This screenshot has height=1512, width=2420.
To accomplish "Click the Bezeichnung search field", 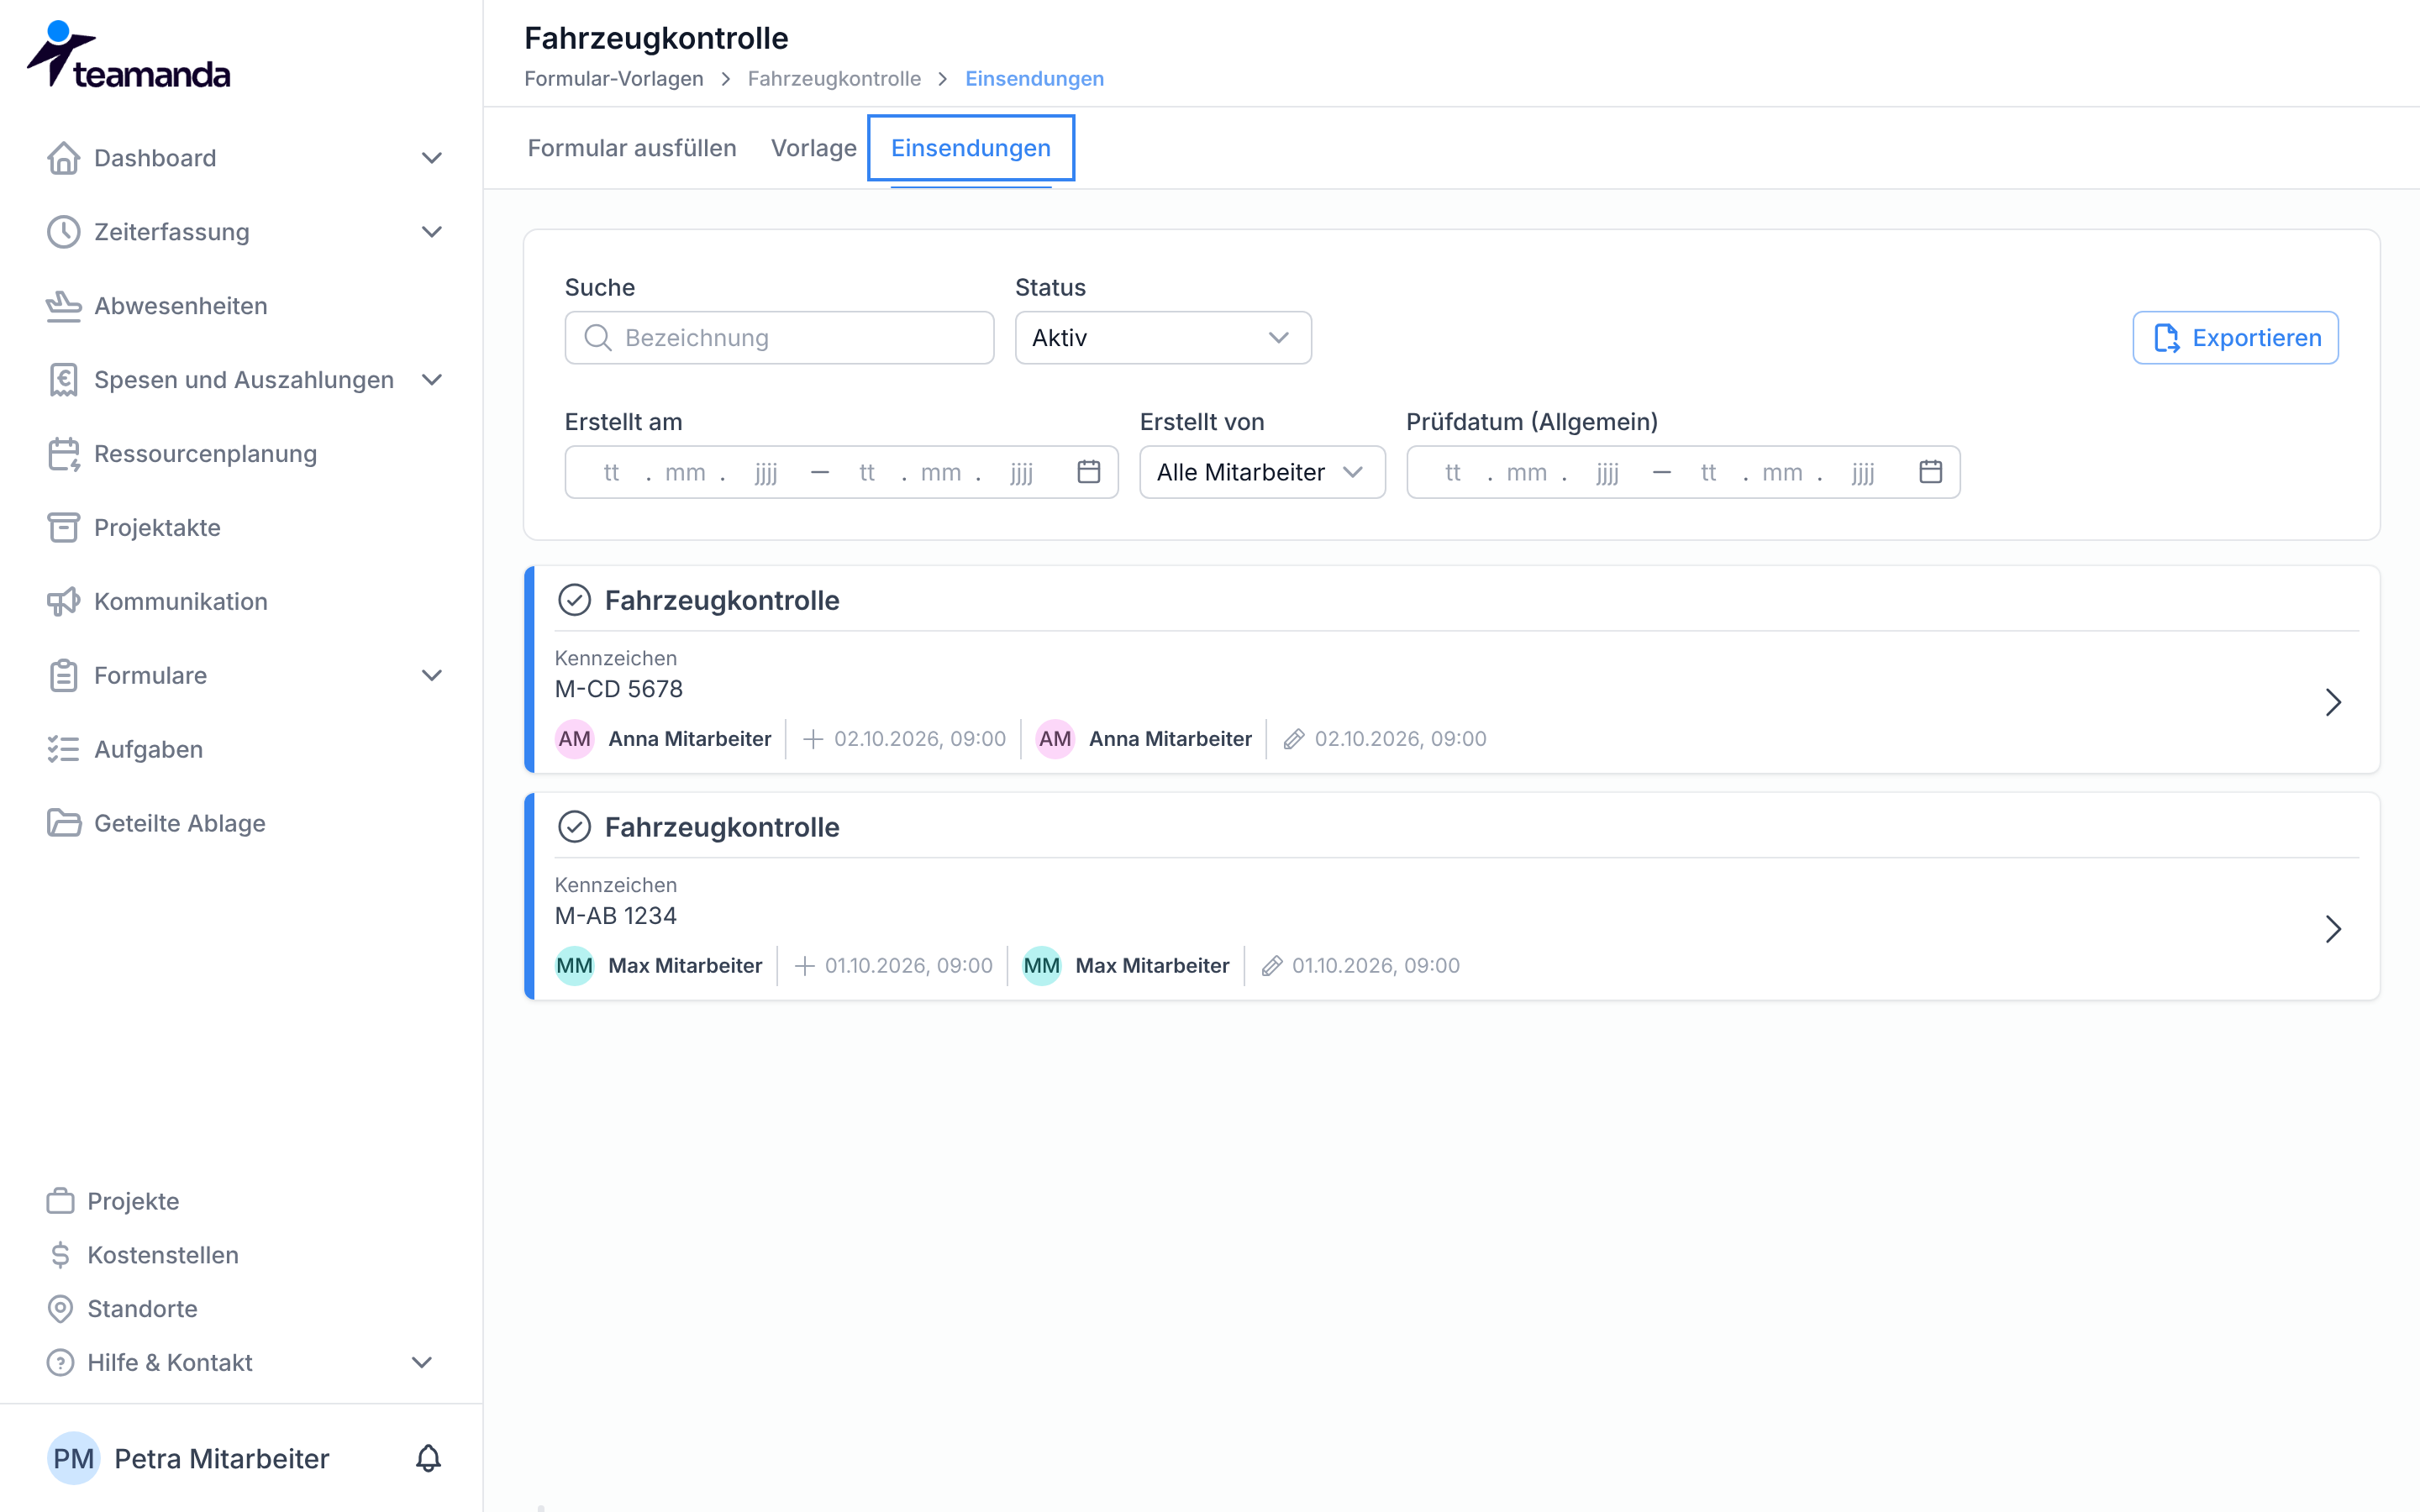I will click(x=779, y=338).
